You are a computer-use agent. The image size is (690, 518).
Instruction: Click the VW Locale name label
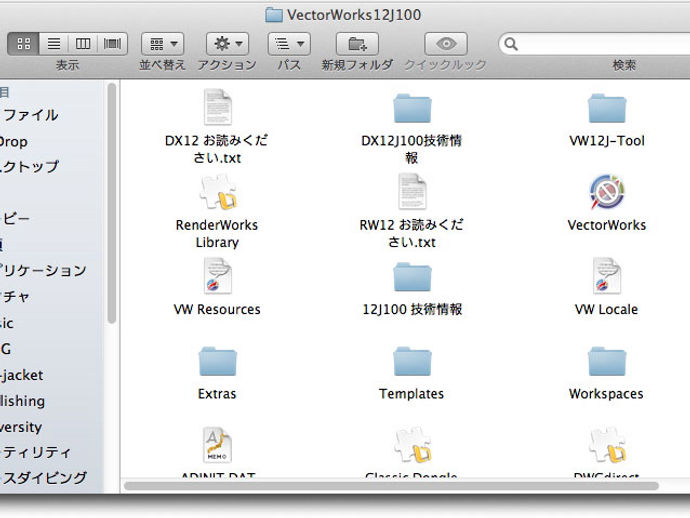click(x=606, y=309)
